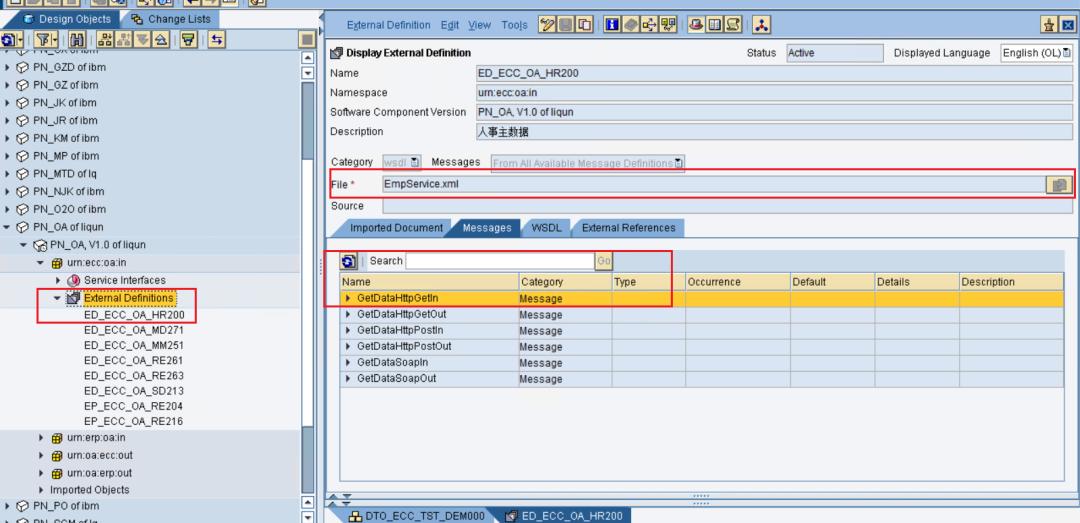Click the blue synchronize arrows icon in the navigation toolbar
Screen dimensions: 1080x523
[216, 39]
